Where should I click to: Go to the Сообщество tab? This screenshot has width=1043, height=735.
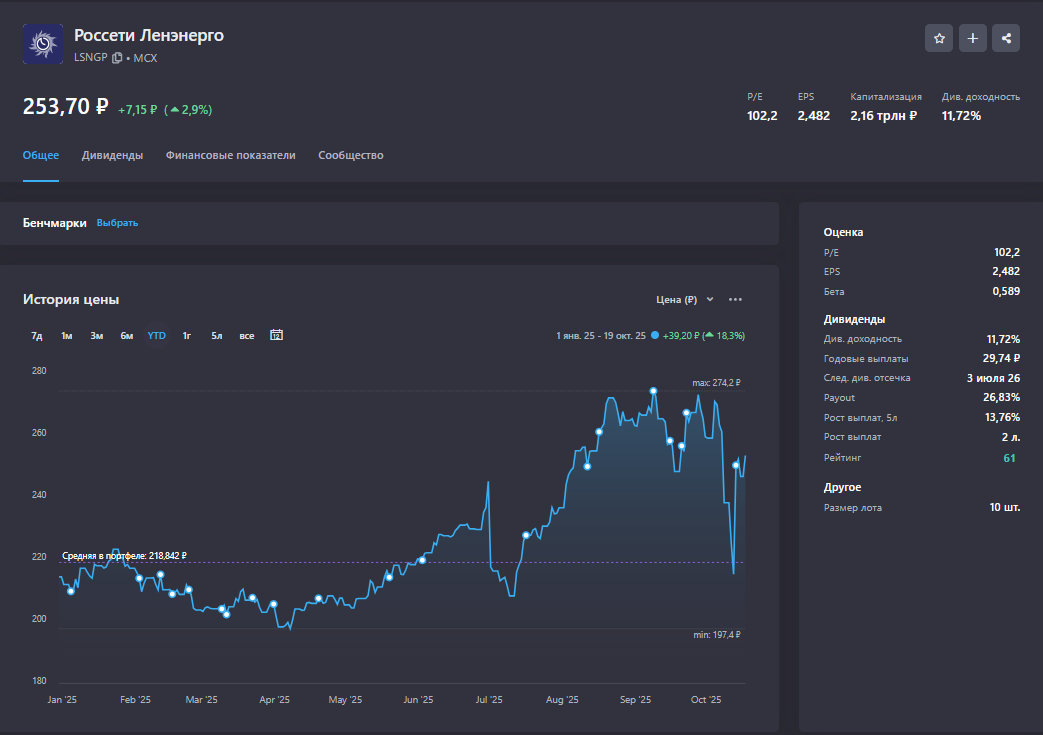pyautogui.click(x=350, y=155)
